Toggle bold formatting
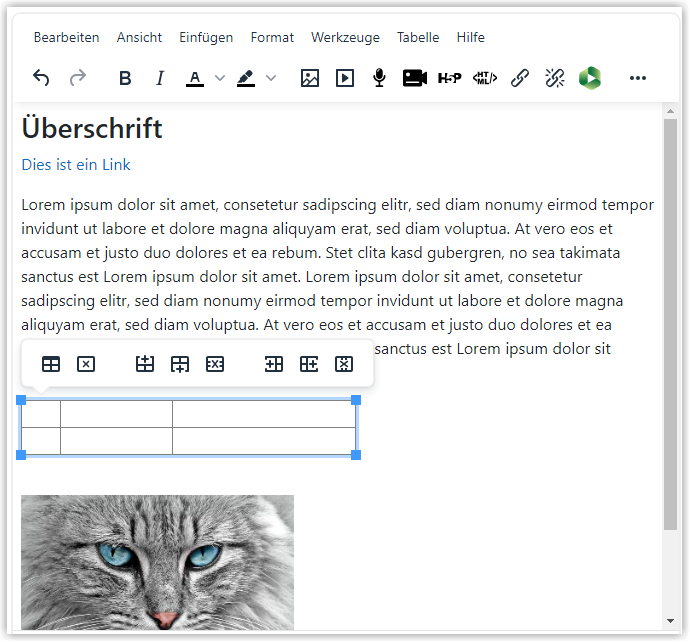 125,78
